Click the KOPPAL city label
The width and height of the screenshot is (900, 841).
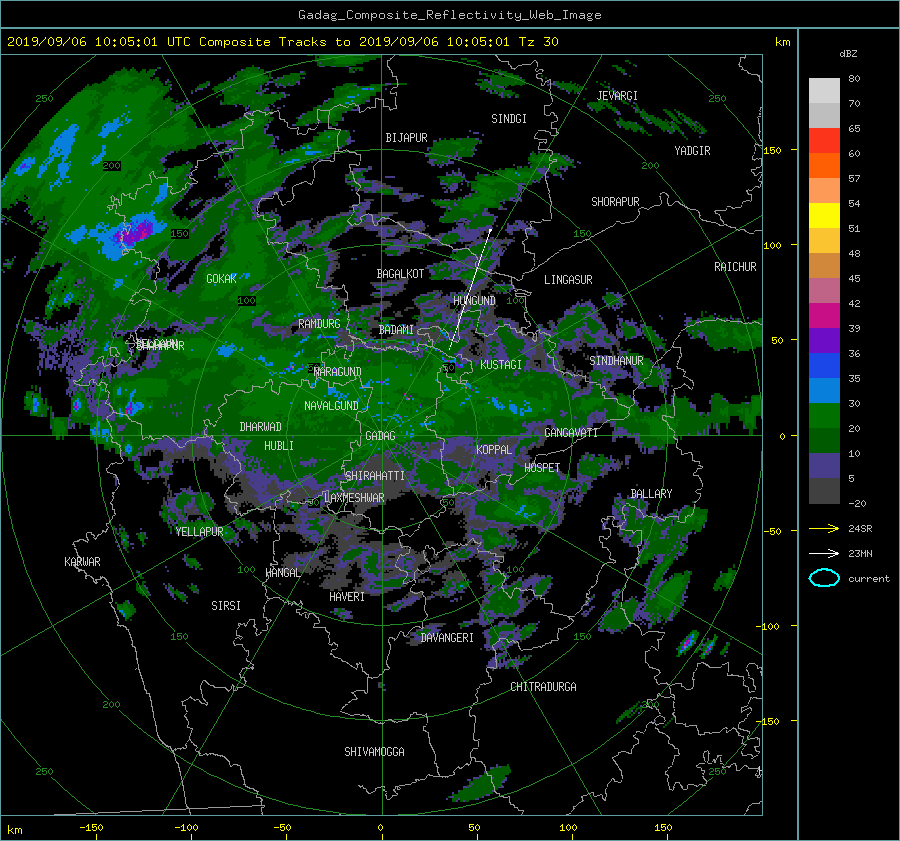tap(494, 449)
